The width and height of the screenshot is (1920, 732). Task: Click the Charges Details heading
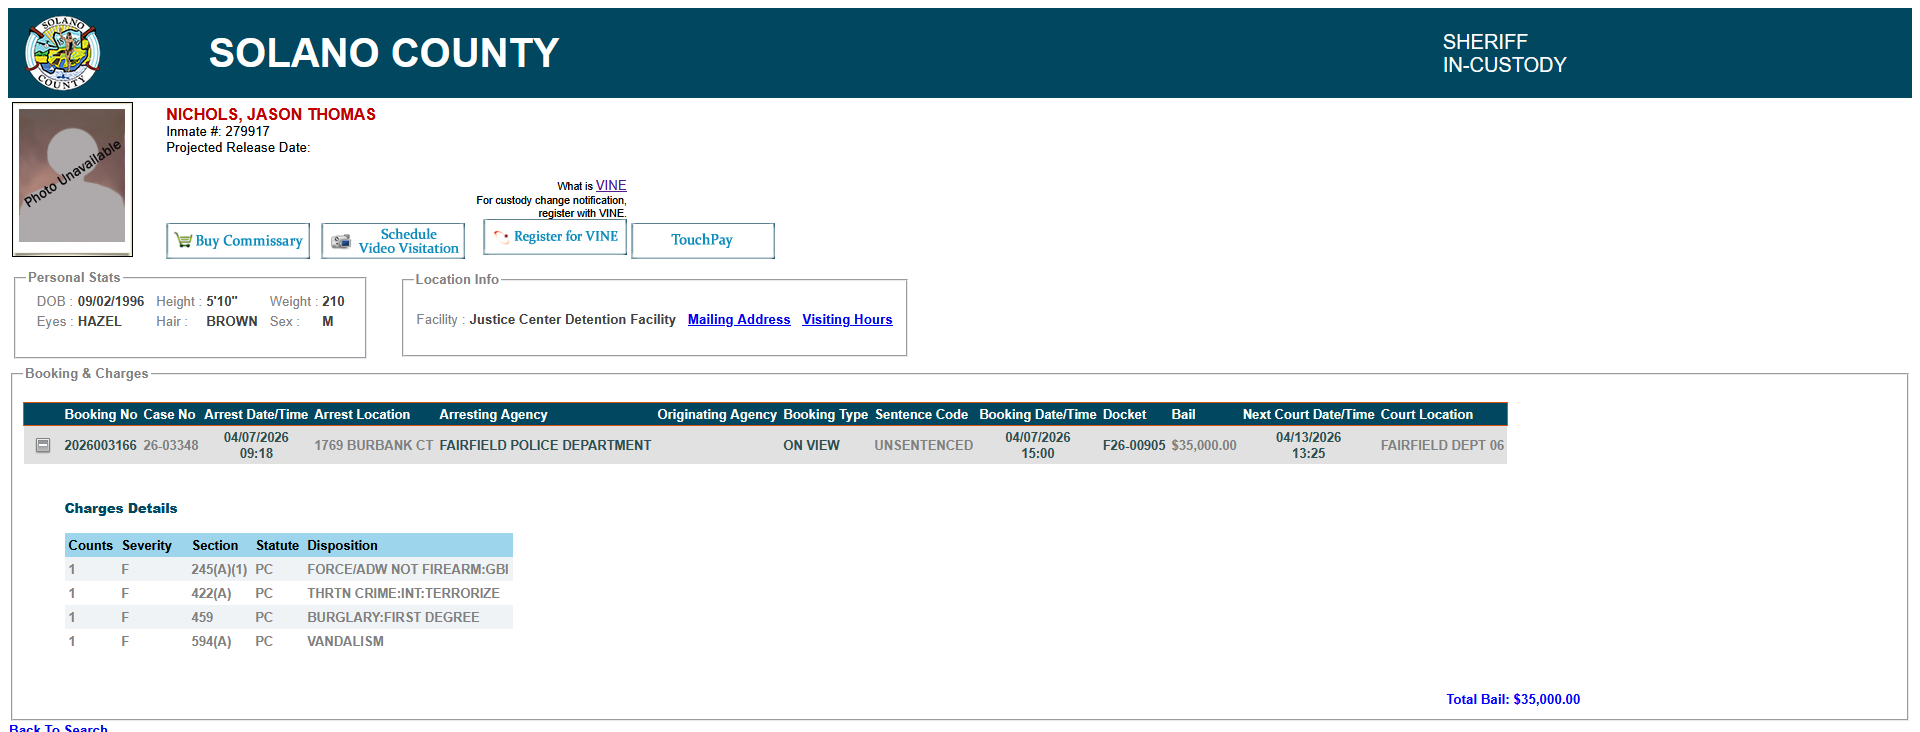121,509
